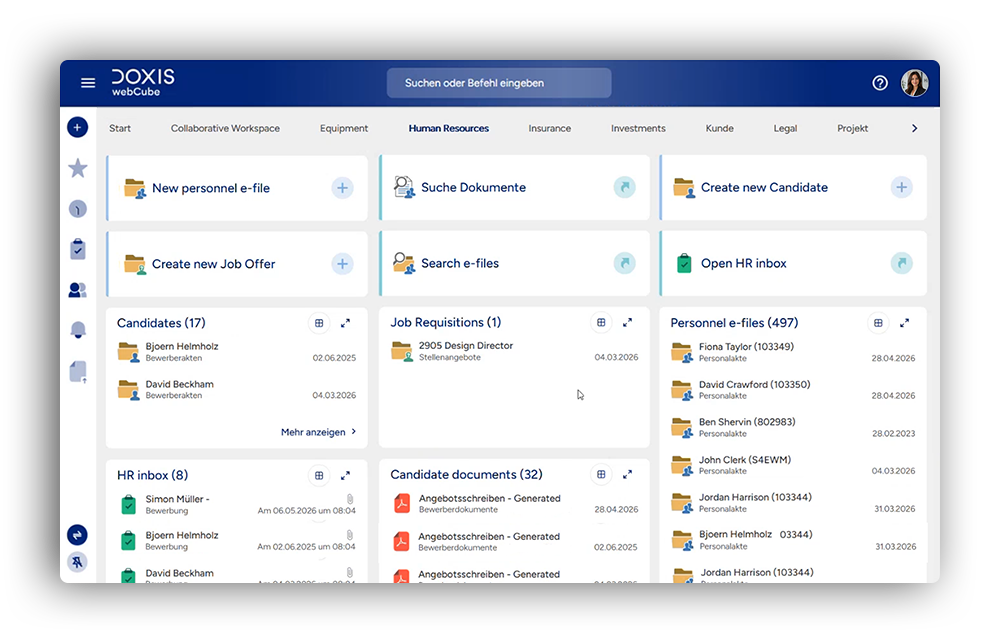Click arrow on Open HR inbox tile
The width and height of the screenshot is (1000, 643).
[x=901, y=263]
